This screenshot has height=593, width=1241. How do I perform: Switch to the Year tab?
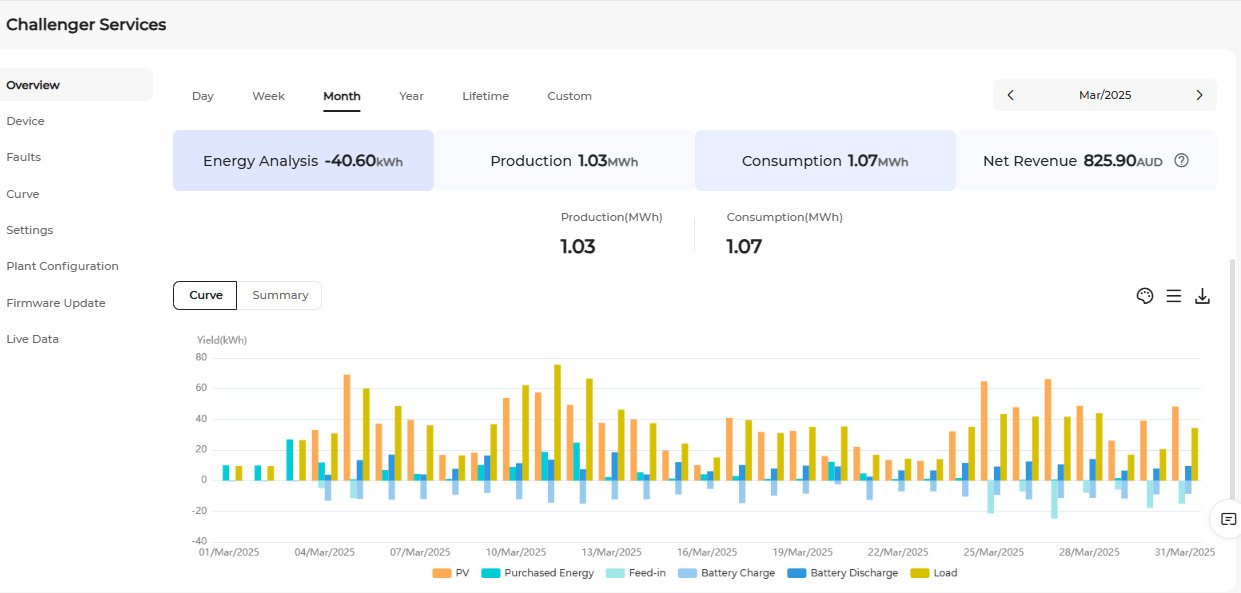[411, 96]
